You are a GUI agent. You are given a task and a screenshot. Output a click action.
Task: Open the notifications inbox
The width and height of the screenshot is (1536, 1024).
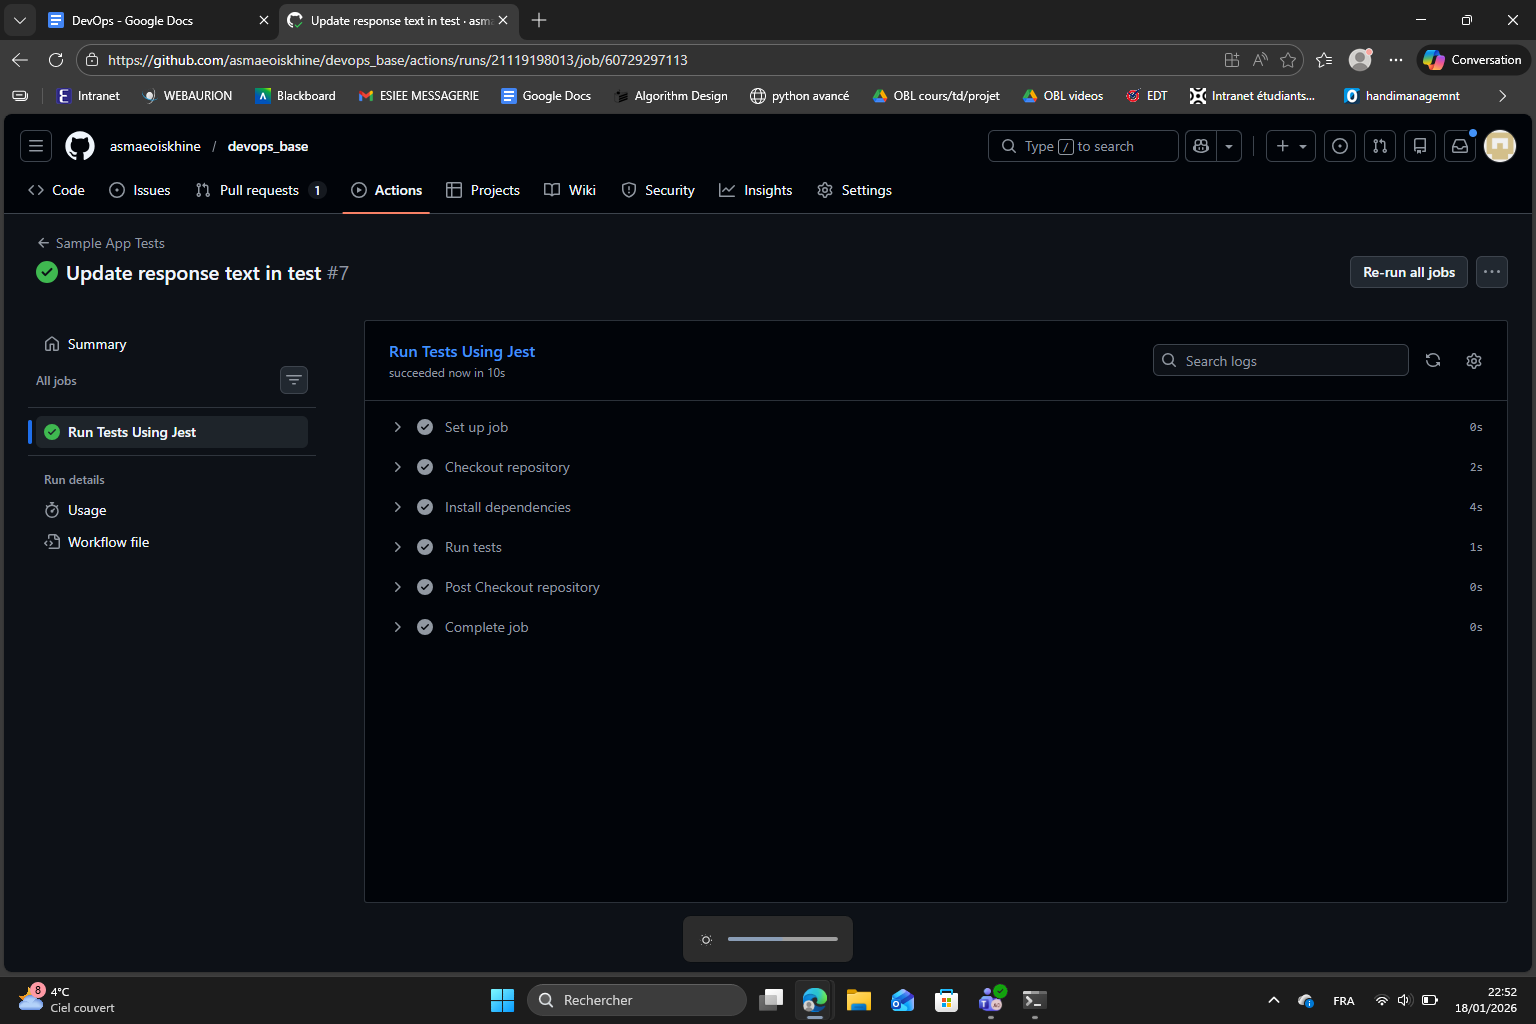click(x=1459, y=145)
